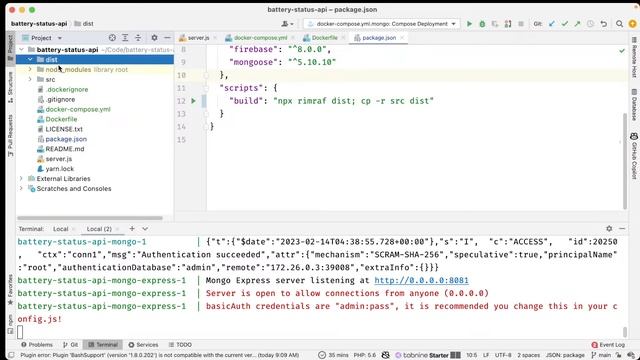This screenshot has width=640, height=360.
Task: Update project from Git (blue arrow)
Action: coord(552,24)
